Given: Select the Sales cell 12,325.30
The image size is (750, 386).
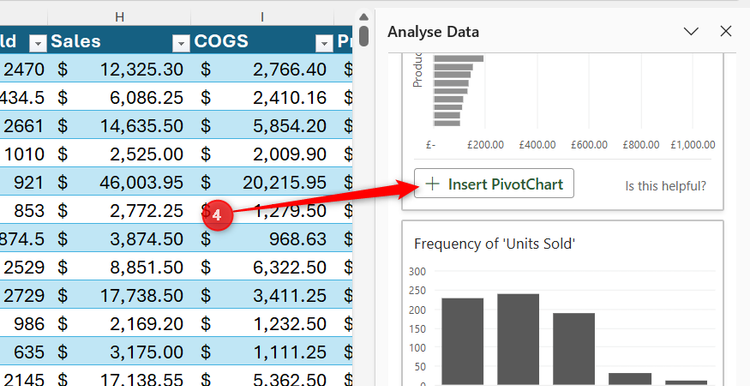Looking at the screenshot, I should (119, 69).
